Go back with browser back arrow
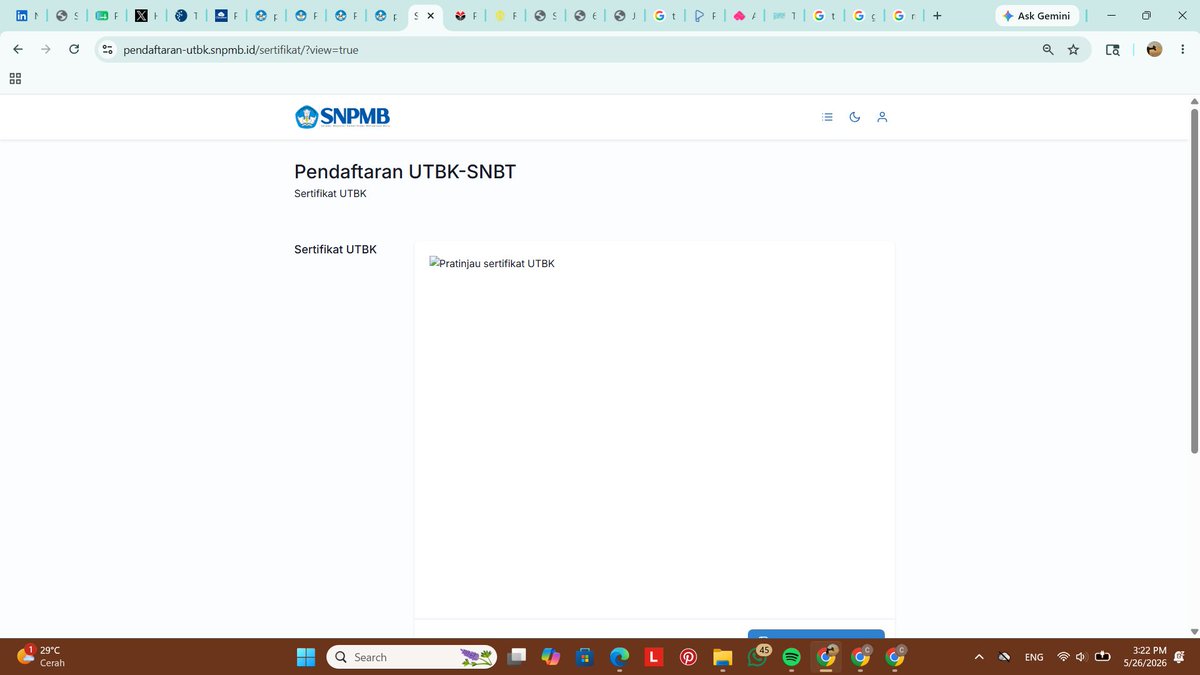The height and width of the screenshot is (675, 1200). [18, 49]
